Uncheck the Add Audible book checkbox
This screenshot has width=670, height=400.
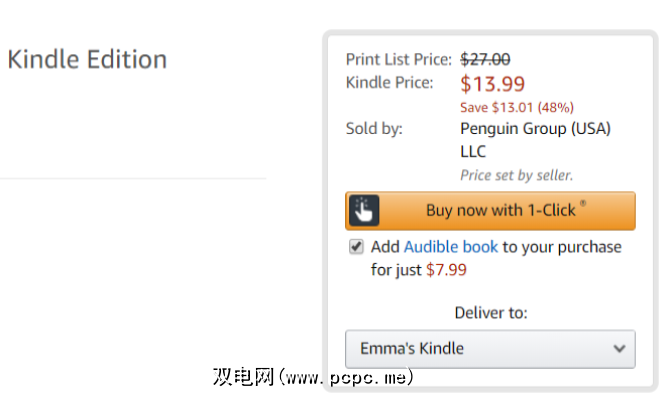[356, 246]
